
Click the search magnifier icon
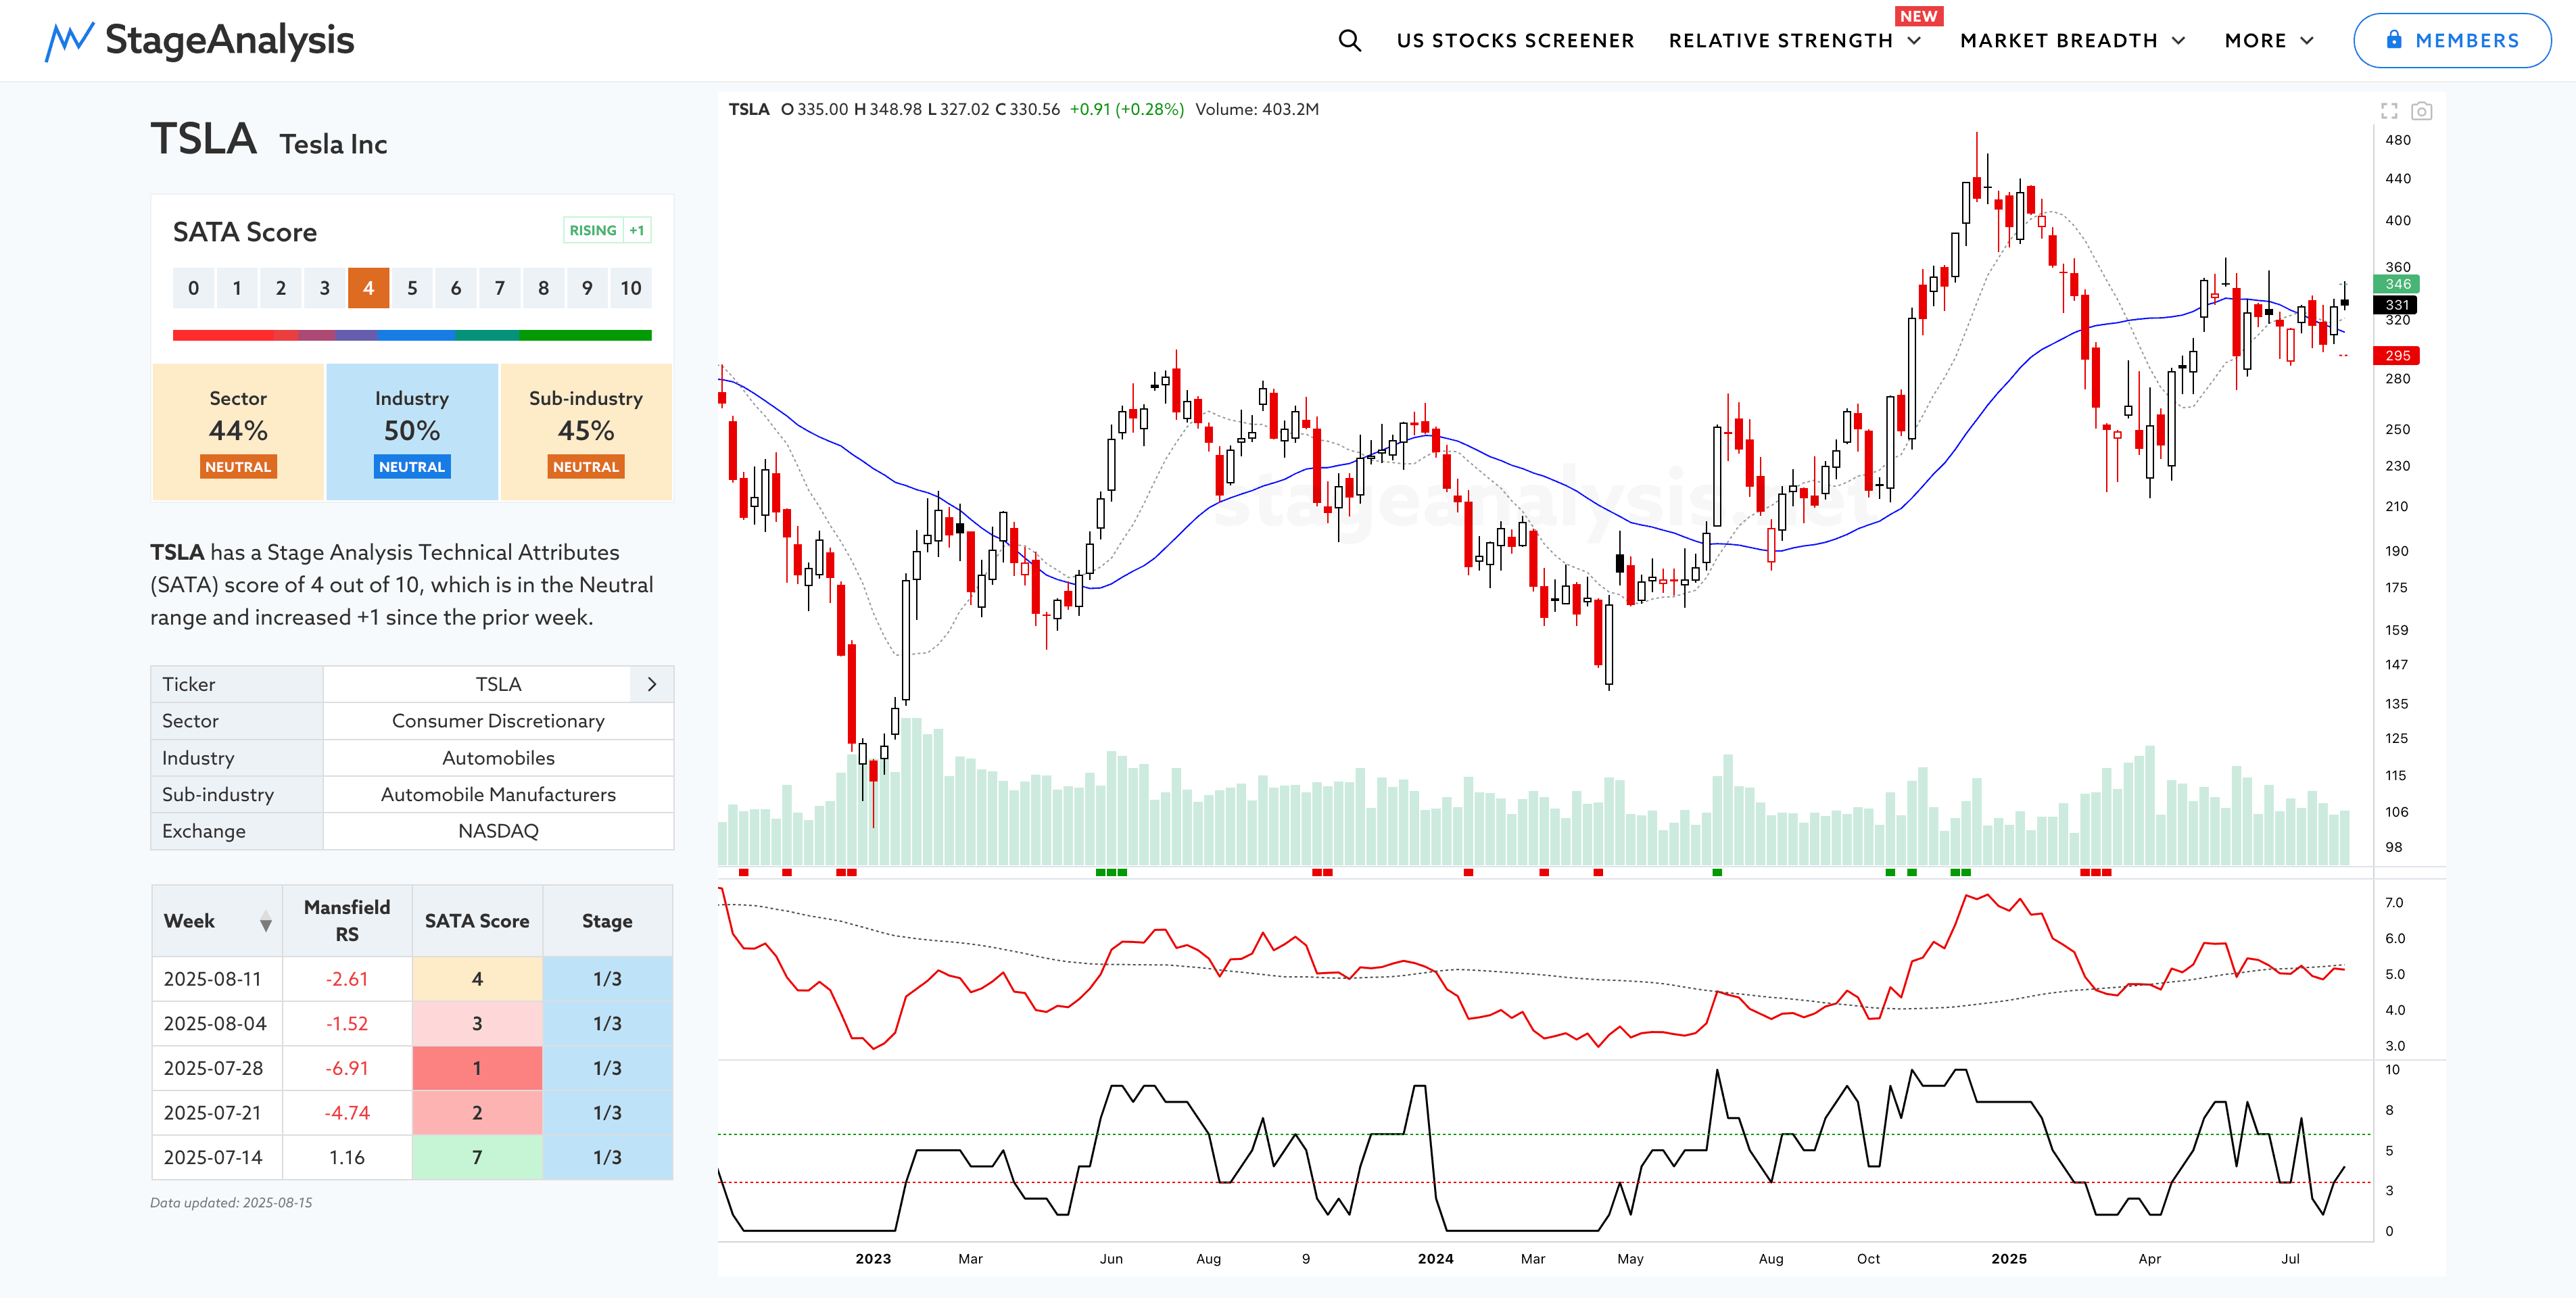pyautogui.click(x=1349, y=41)
